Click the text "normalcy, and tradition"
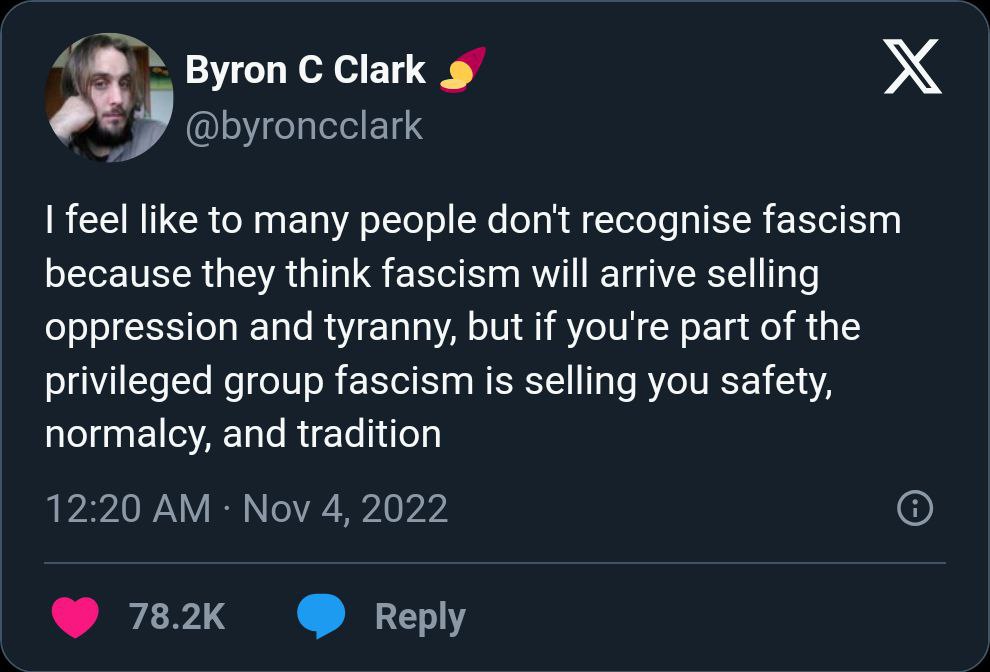This screenshot has width=990, height=672. pos(243,435)
